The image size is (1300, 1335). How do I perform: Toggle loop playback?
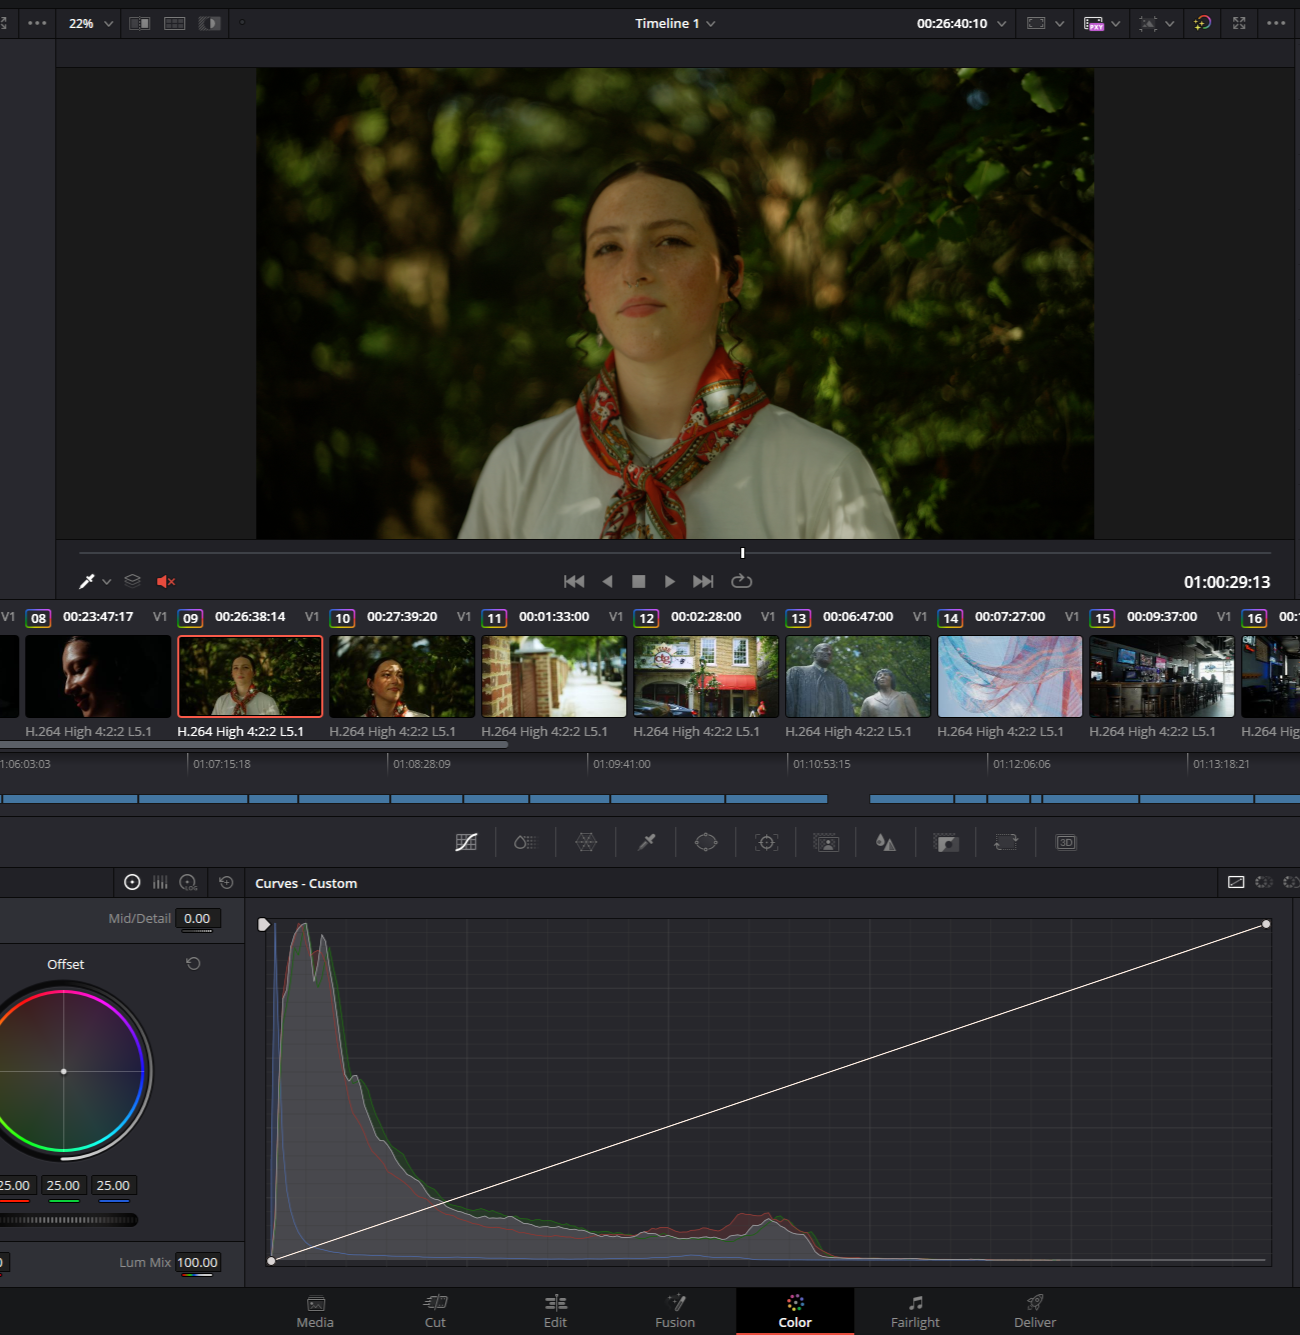741,581
